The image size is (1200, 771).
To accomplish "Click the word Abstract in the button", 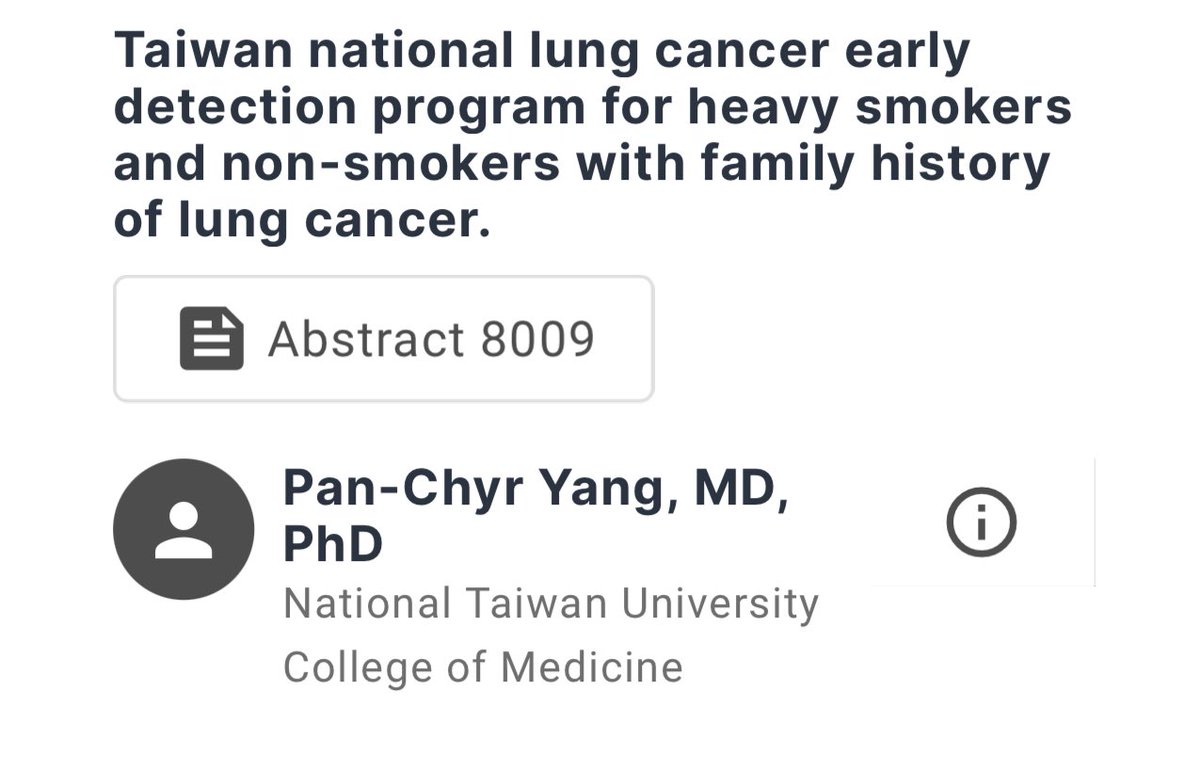I will click(366, 339).
